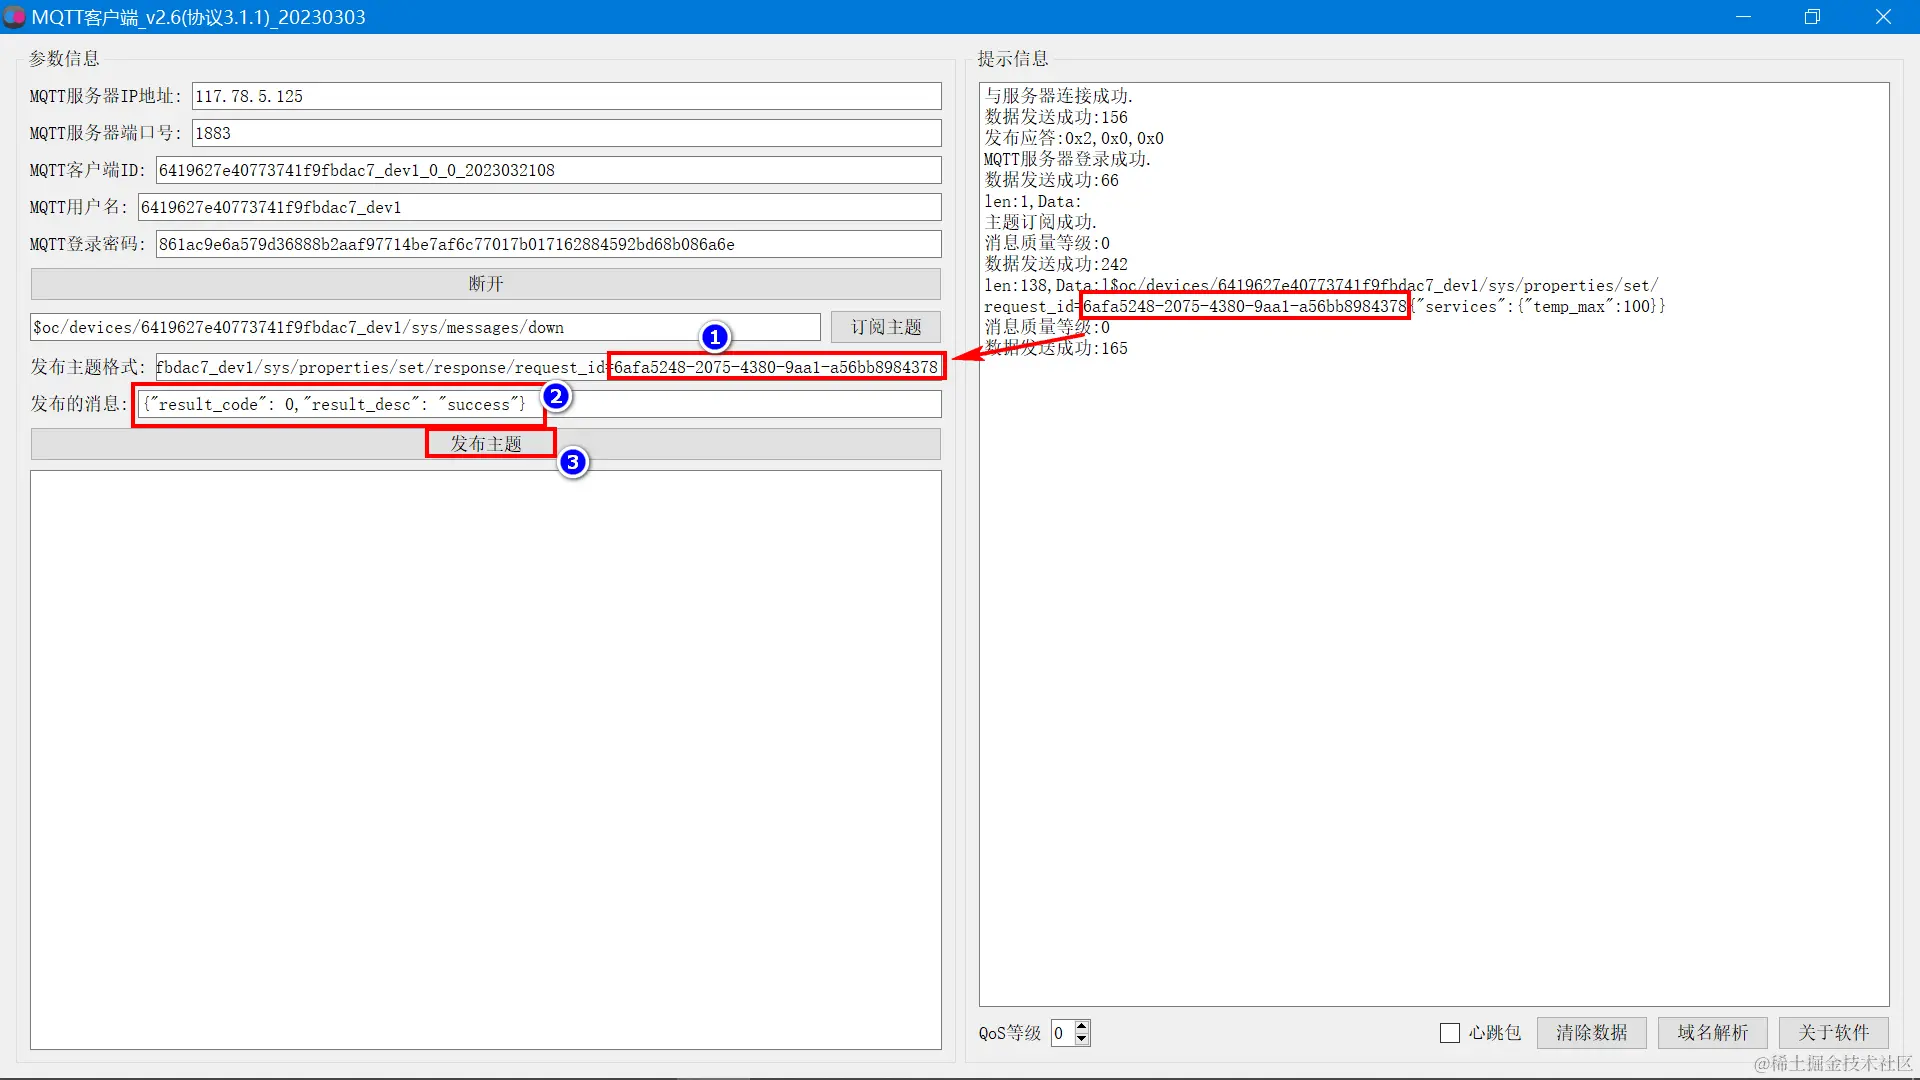This screenshot has height=1080, width=1920.
Task: Click the 断开 disconnect button
Action: pyautogui.click(x=485, y=284)
